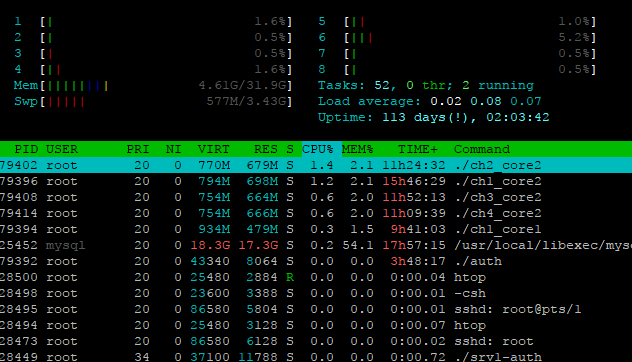Click the 4.61G/31.9G memory value

pos(243,85)
